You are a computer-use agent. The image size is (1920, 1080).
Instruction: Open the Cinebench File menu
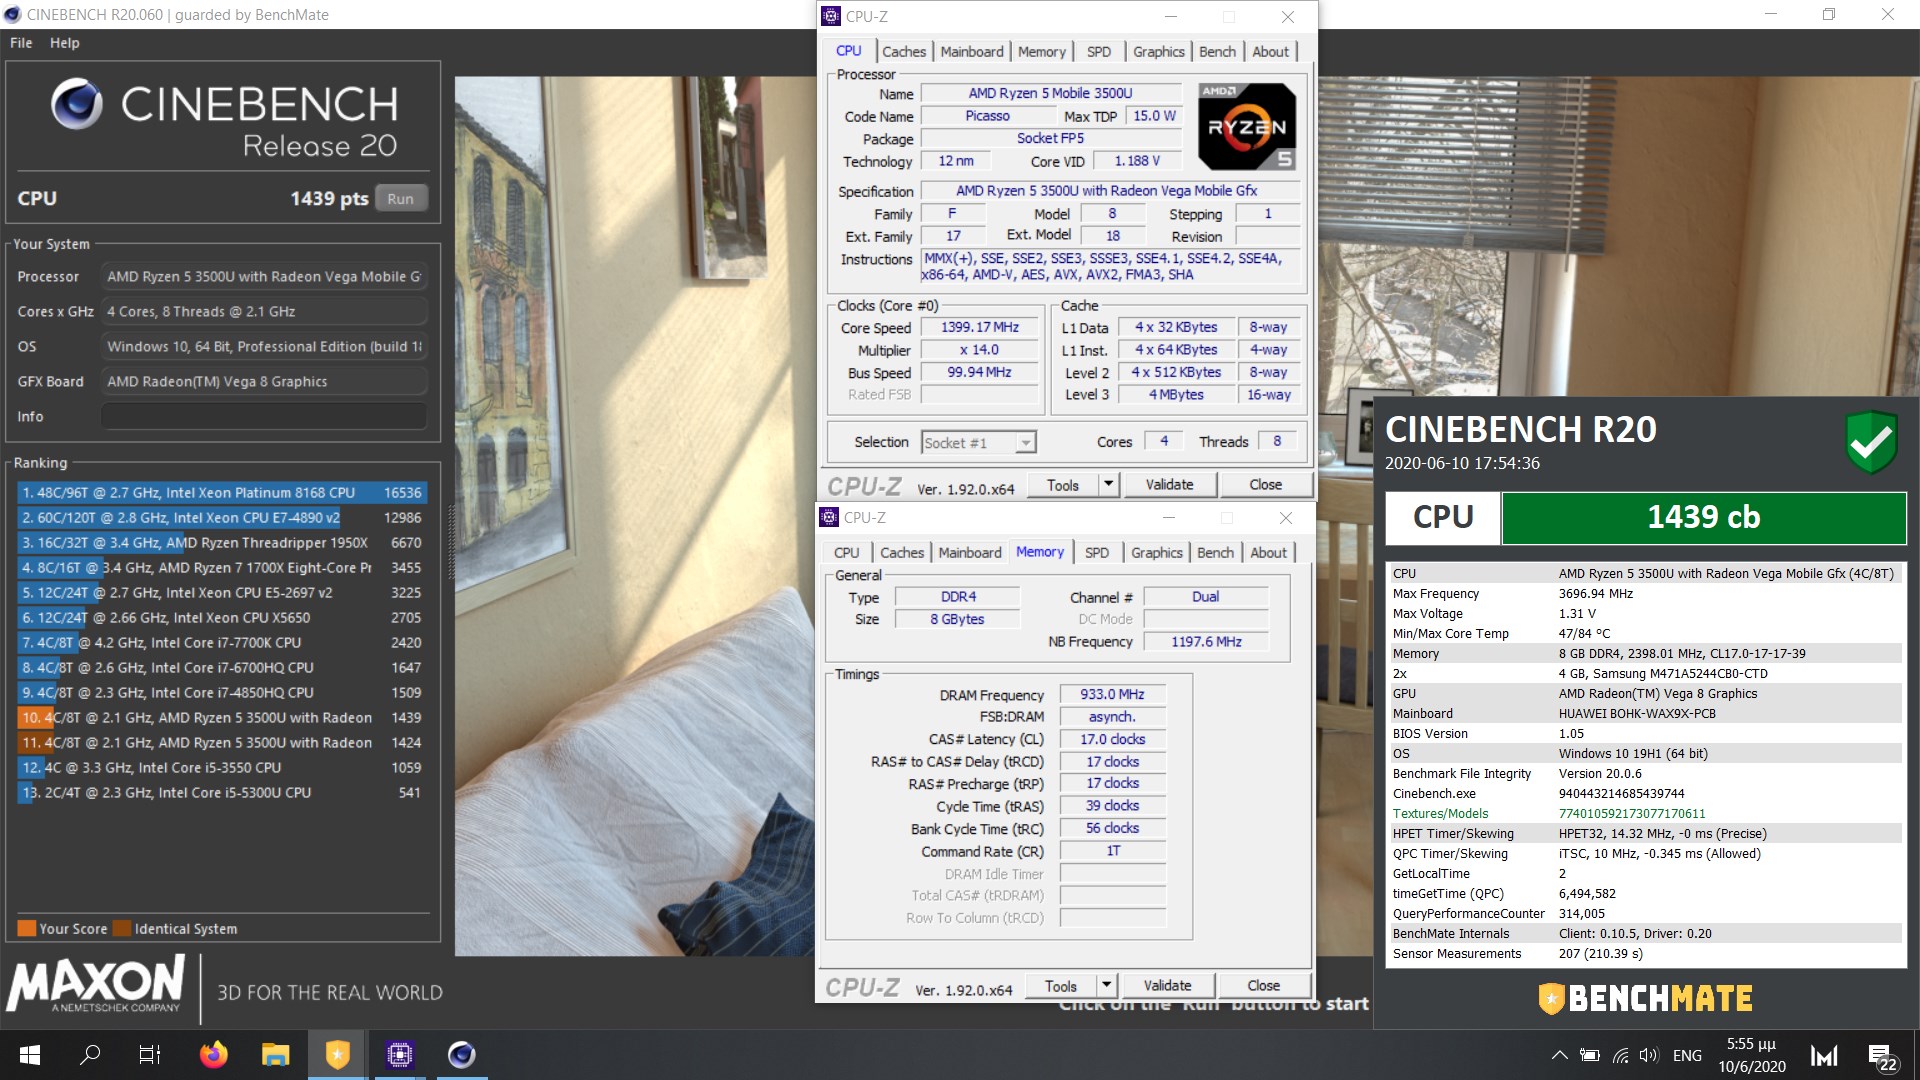21,43
